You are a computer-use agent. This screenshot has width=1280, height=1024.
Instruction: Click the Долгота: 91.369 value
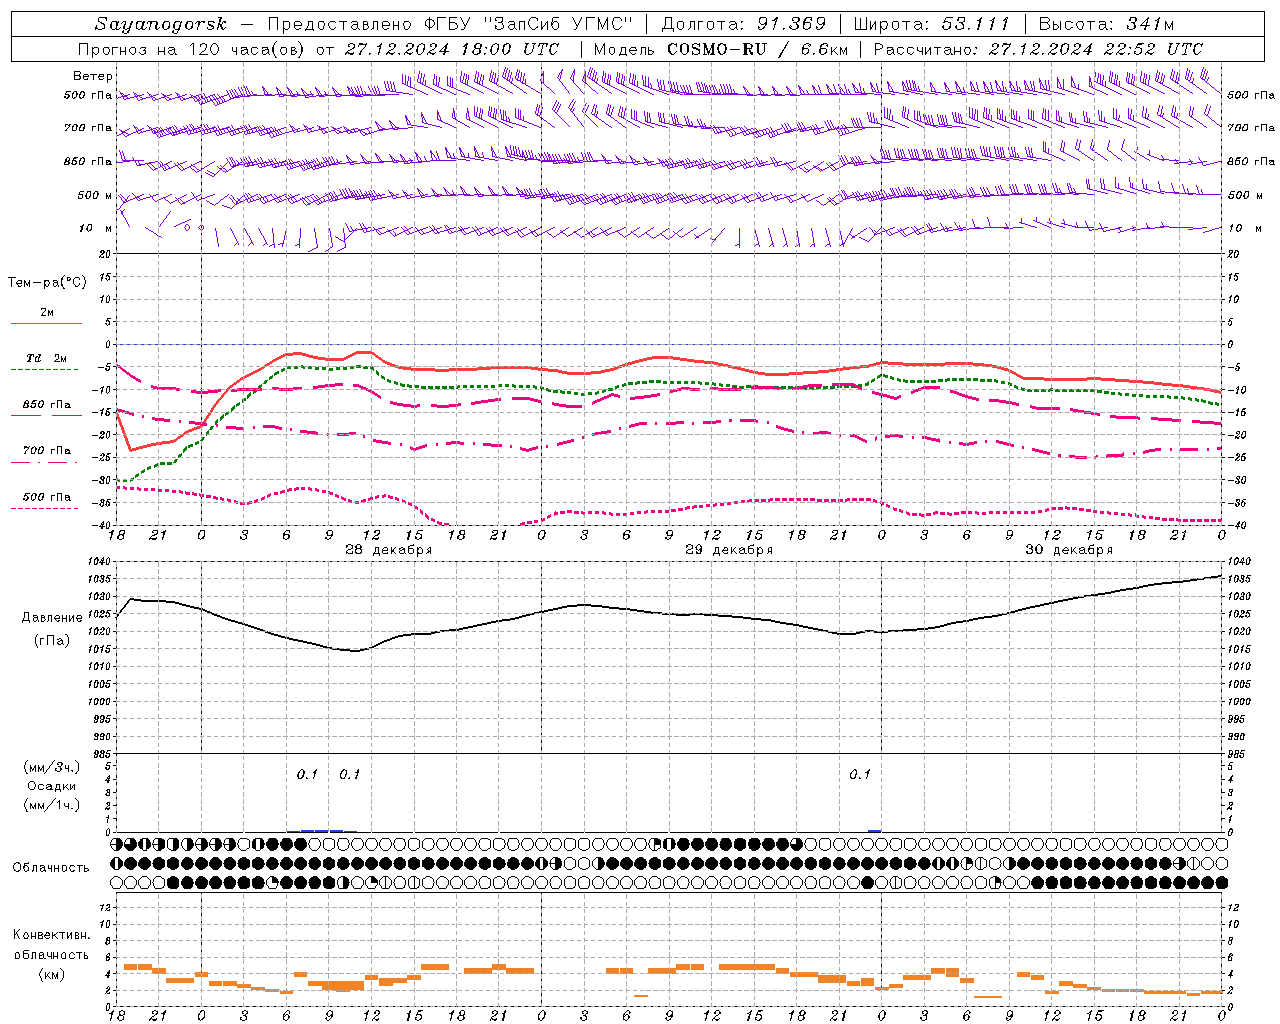click(744, 24)
